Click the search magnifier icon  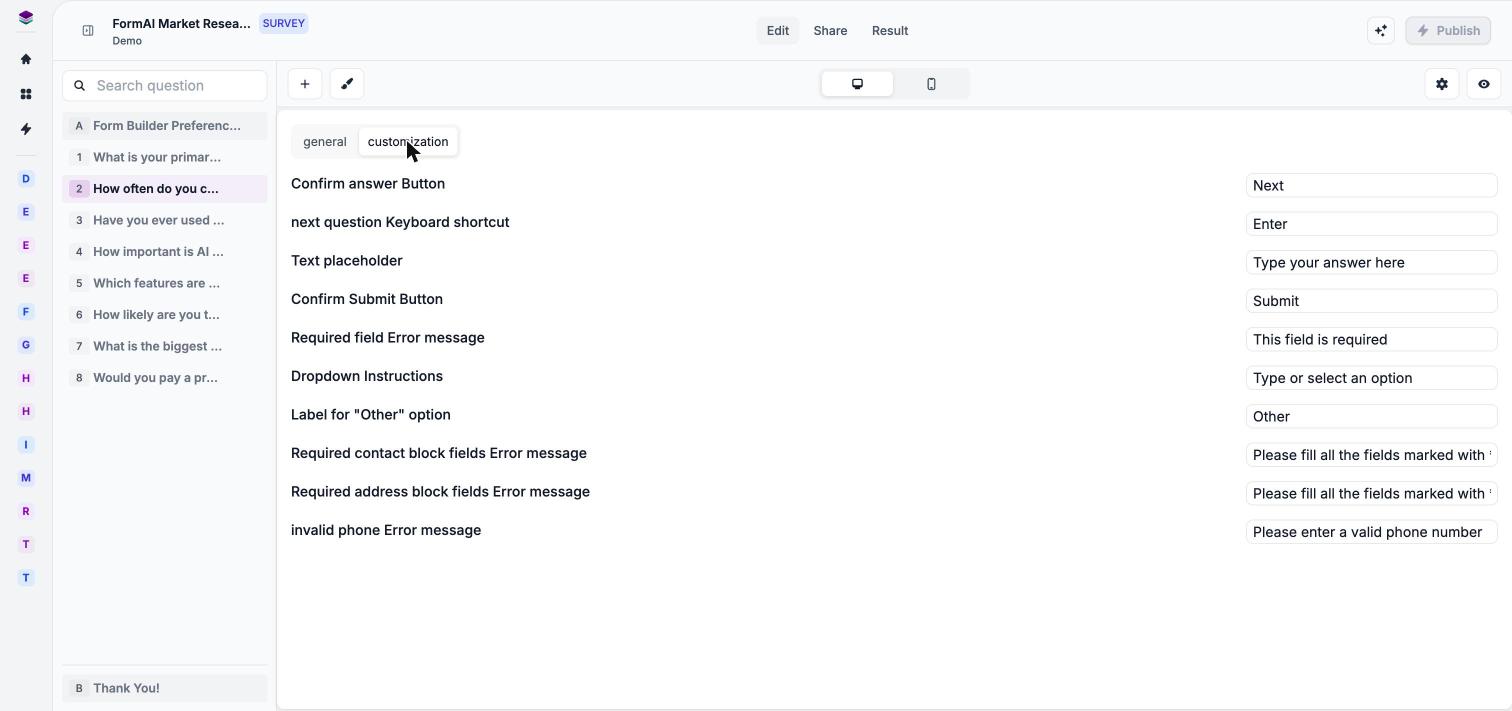point(80,86)
